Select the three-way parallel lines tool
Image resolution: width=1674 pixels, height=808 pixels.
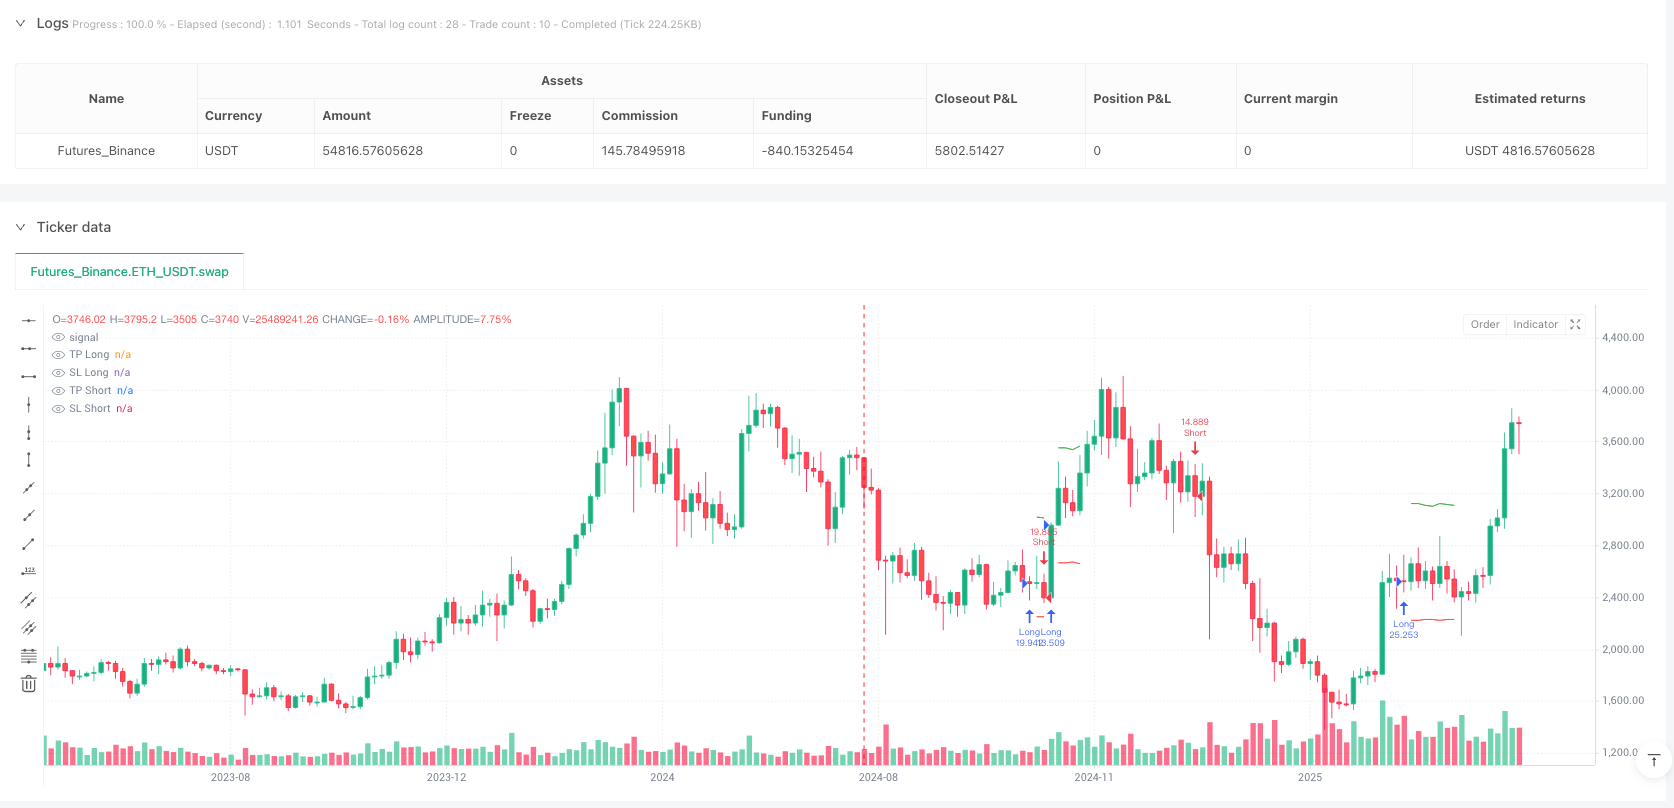coord(29,628)
